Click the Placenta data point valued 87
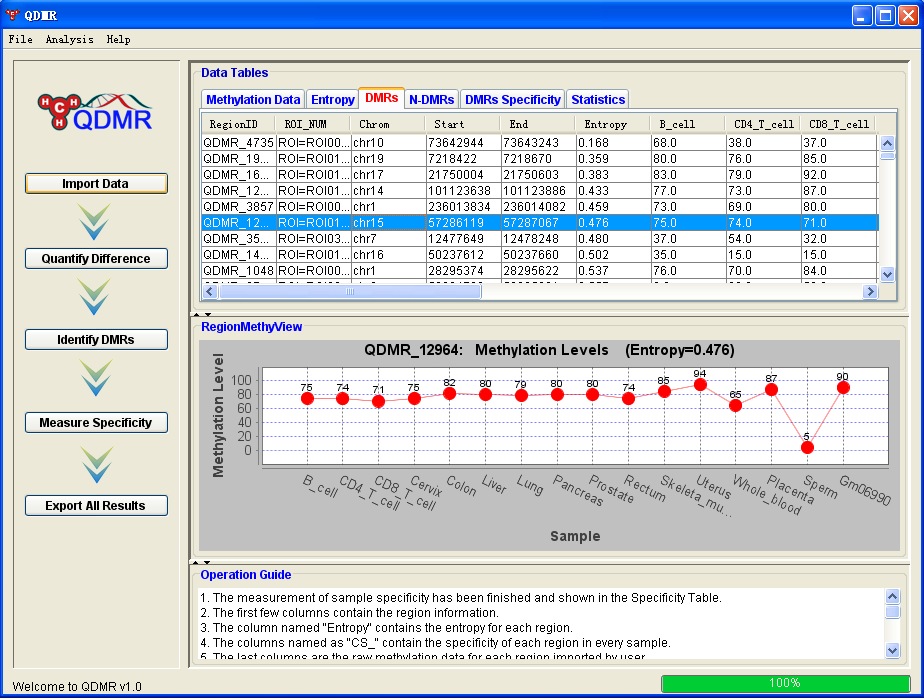The image size is (924, 698). 771,390
